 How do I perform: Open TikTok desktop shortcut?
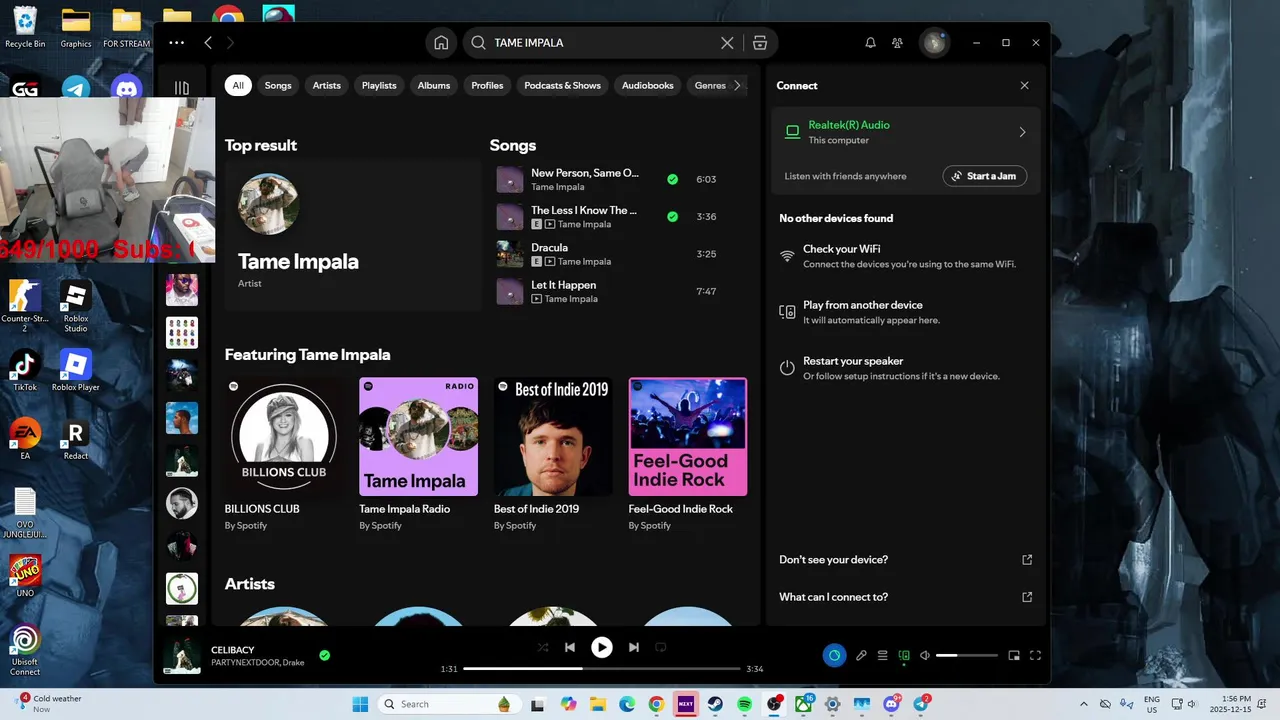click(x=25, y=369)
